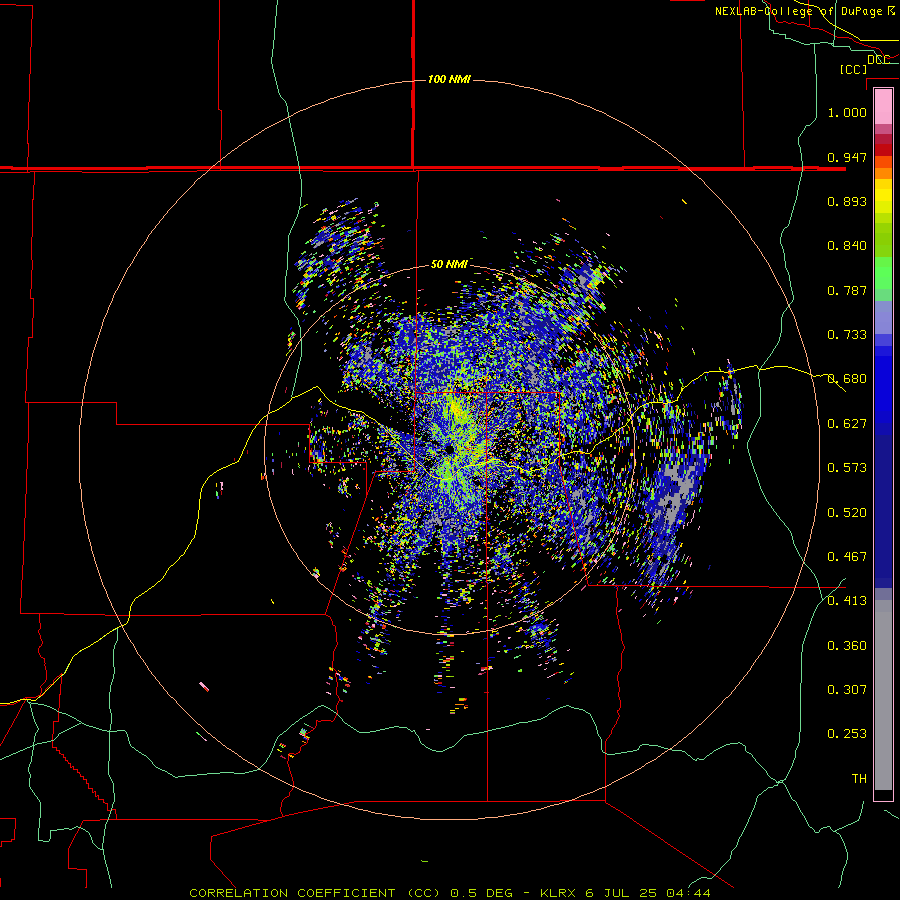Click the 0.733 legend value
The width and height of the screenshot is (900, 900).
847,334
